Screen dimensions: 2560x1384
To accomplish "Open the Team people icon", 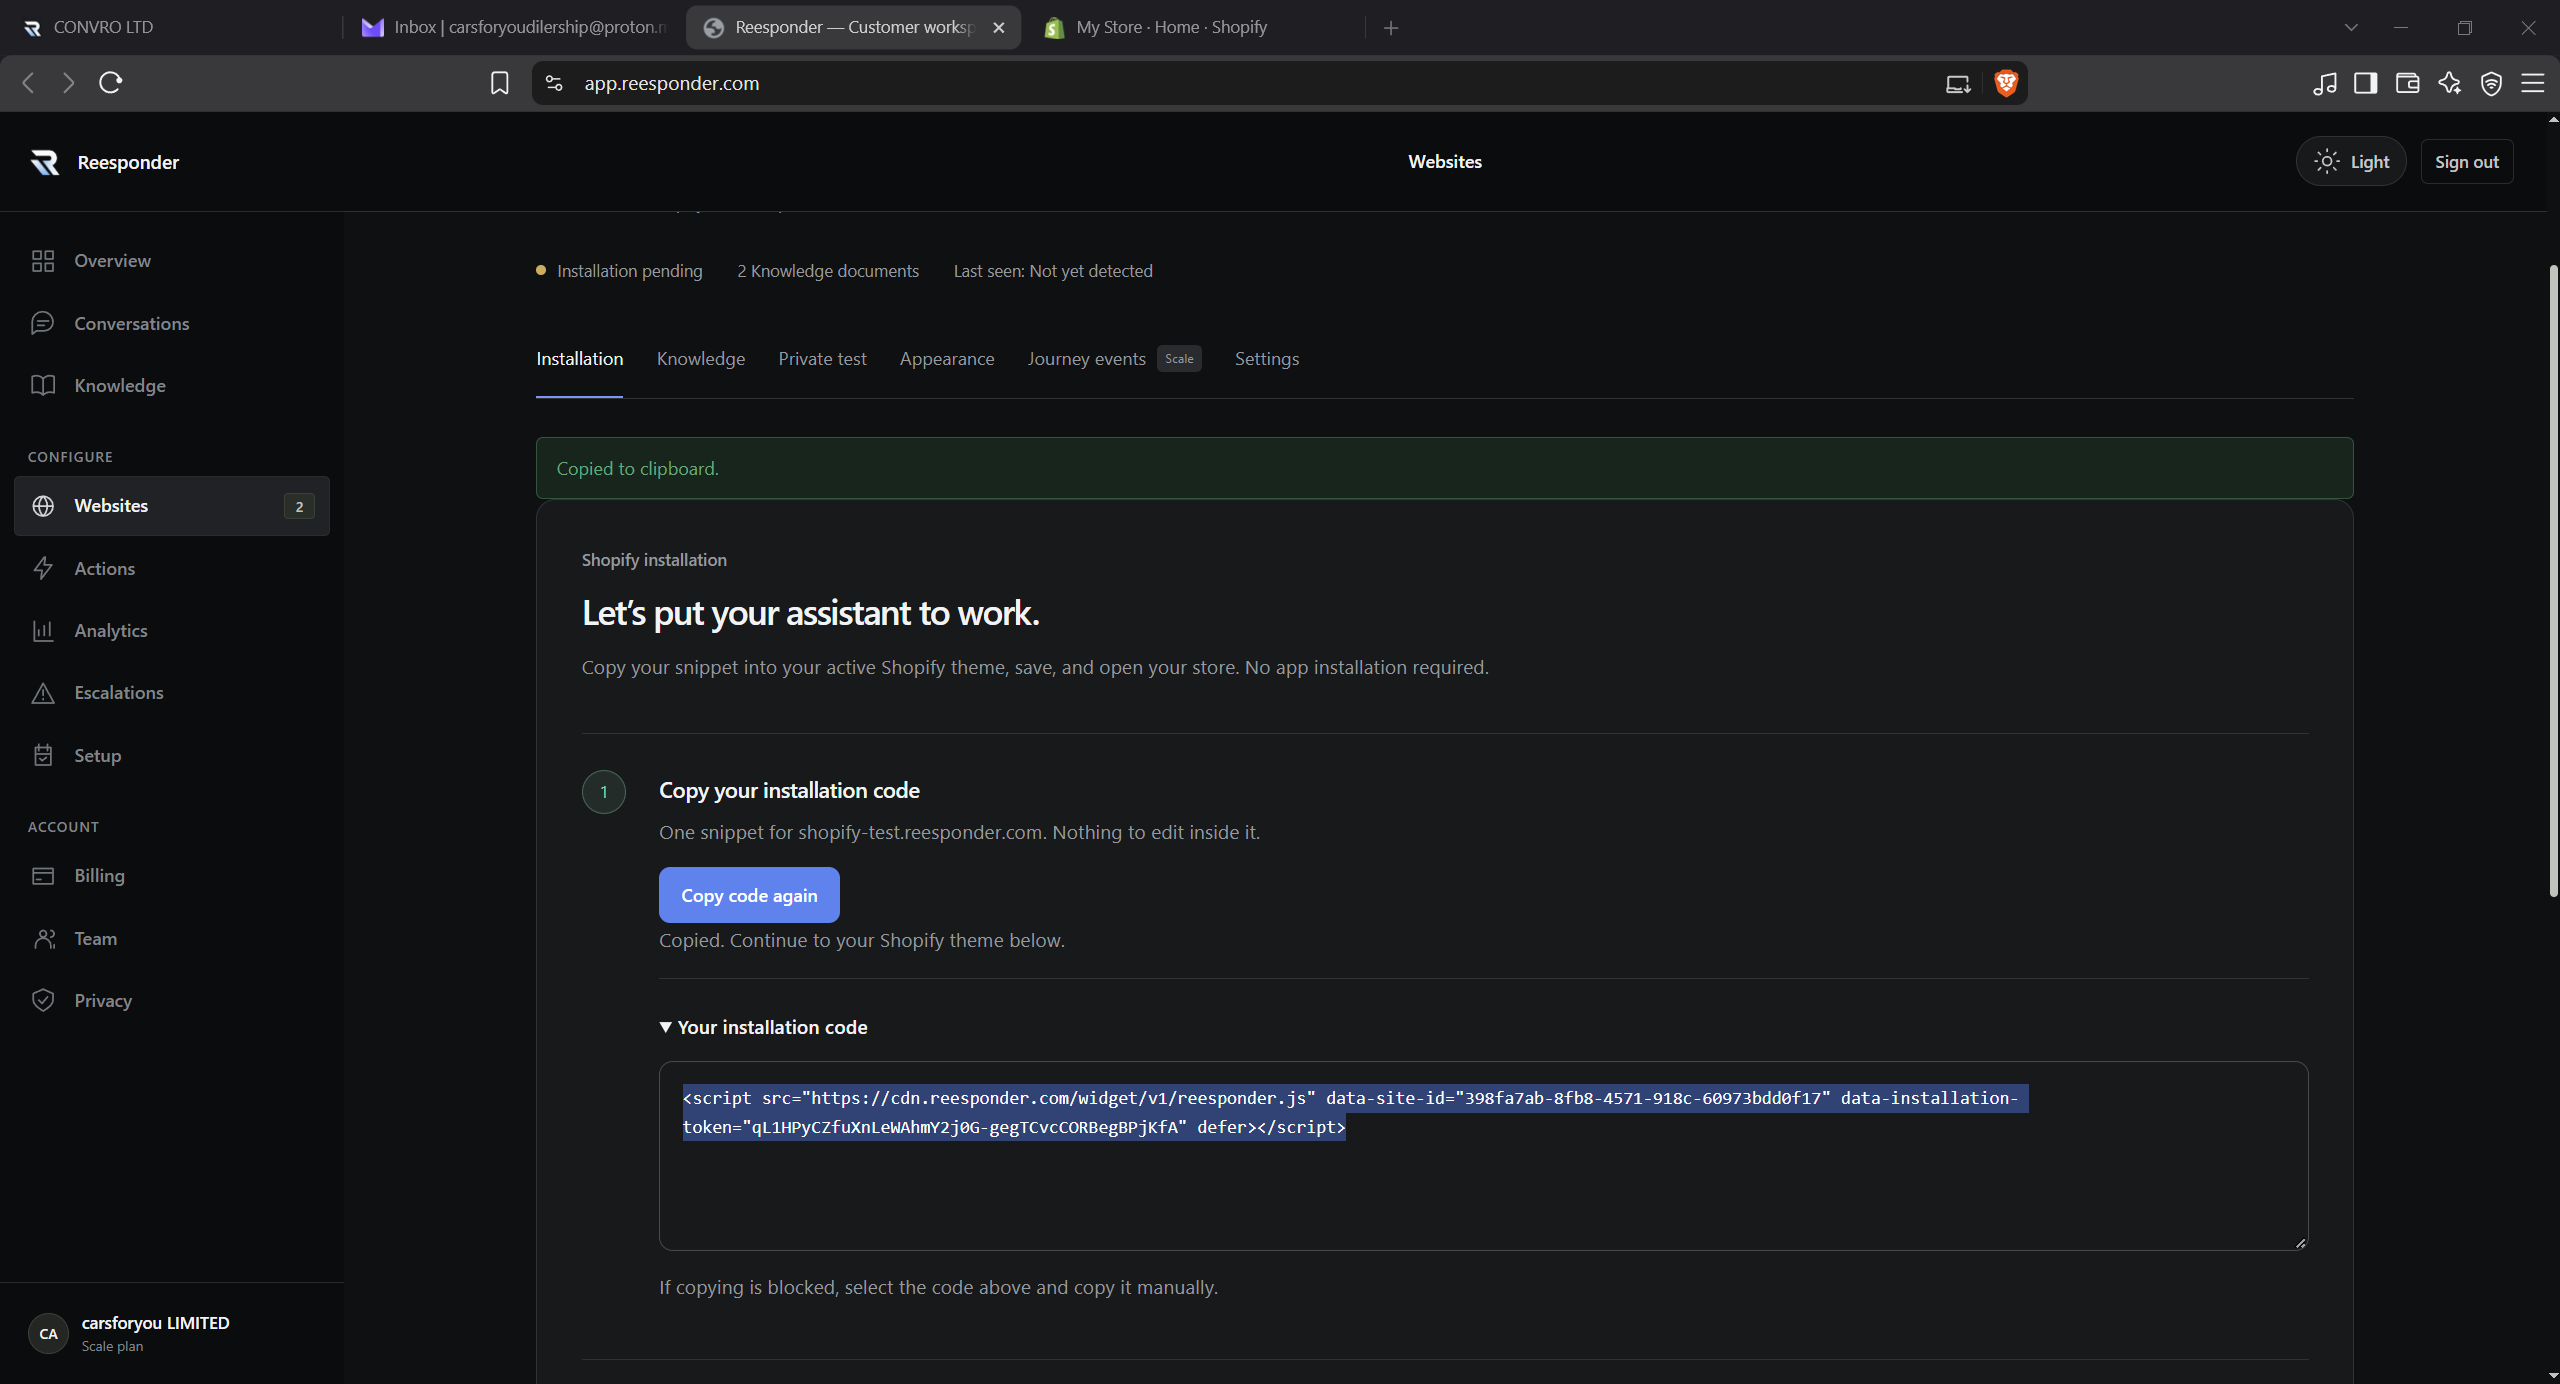I will [43, 938].
